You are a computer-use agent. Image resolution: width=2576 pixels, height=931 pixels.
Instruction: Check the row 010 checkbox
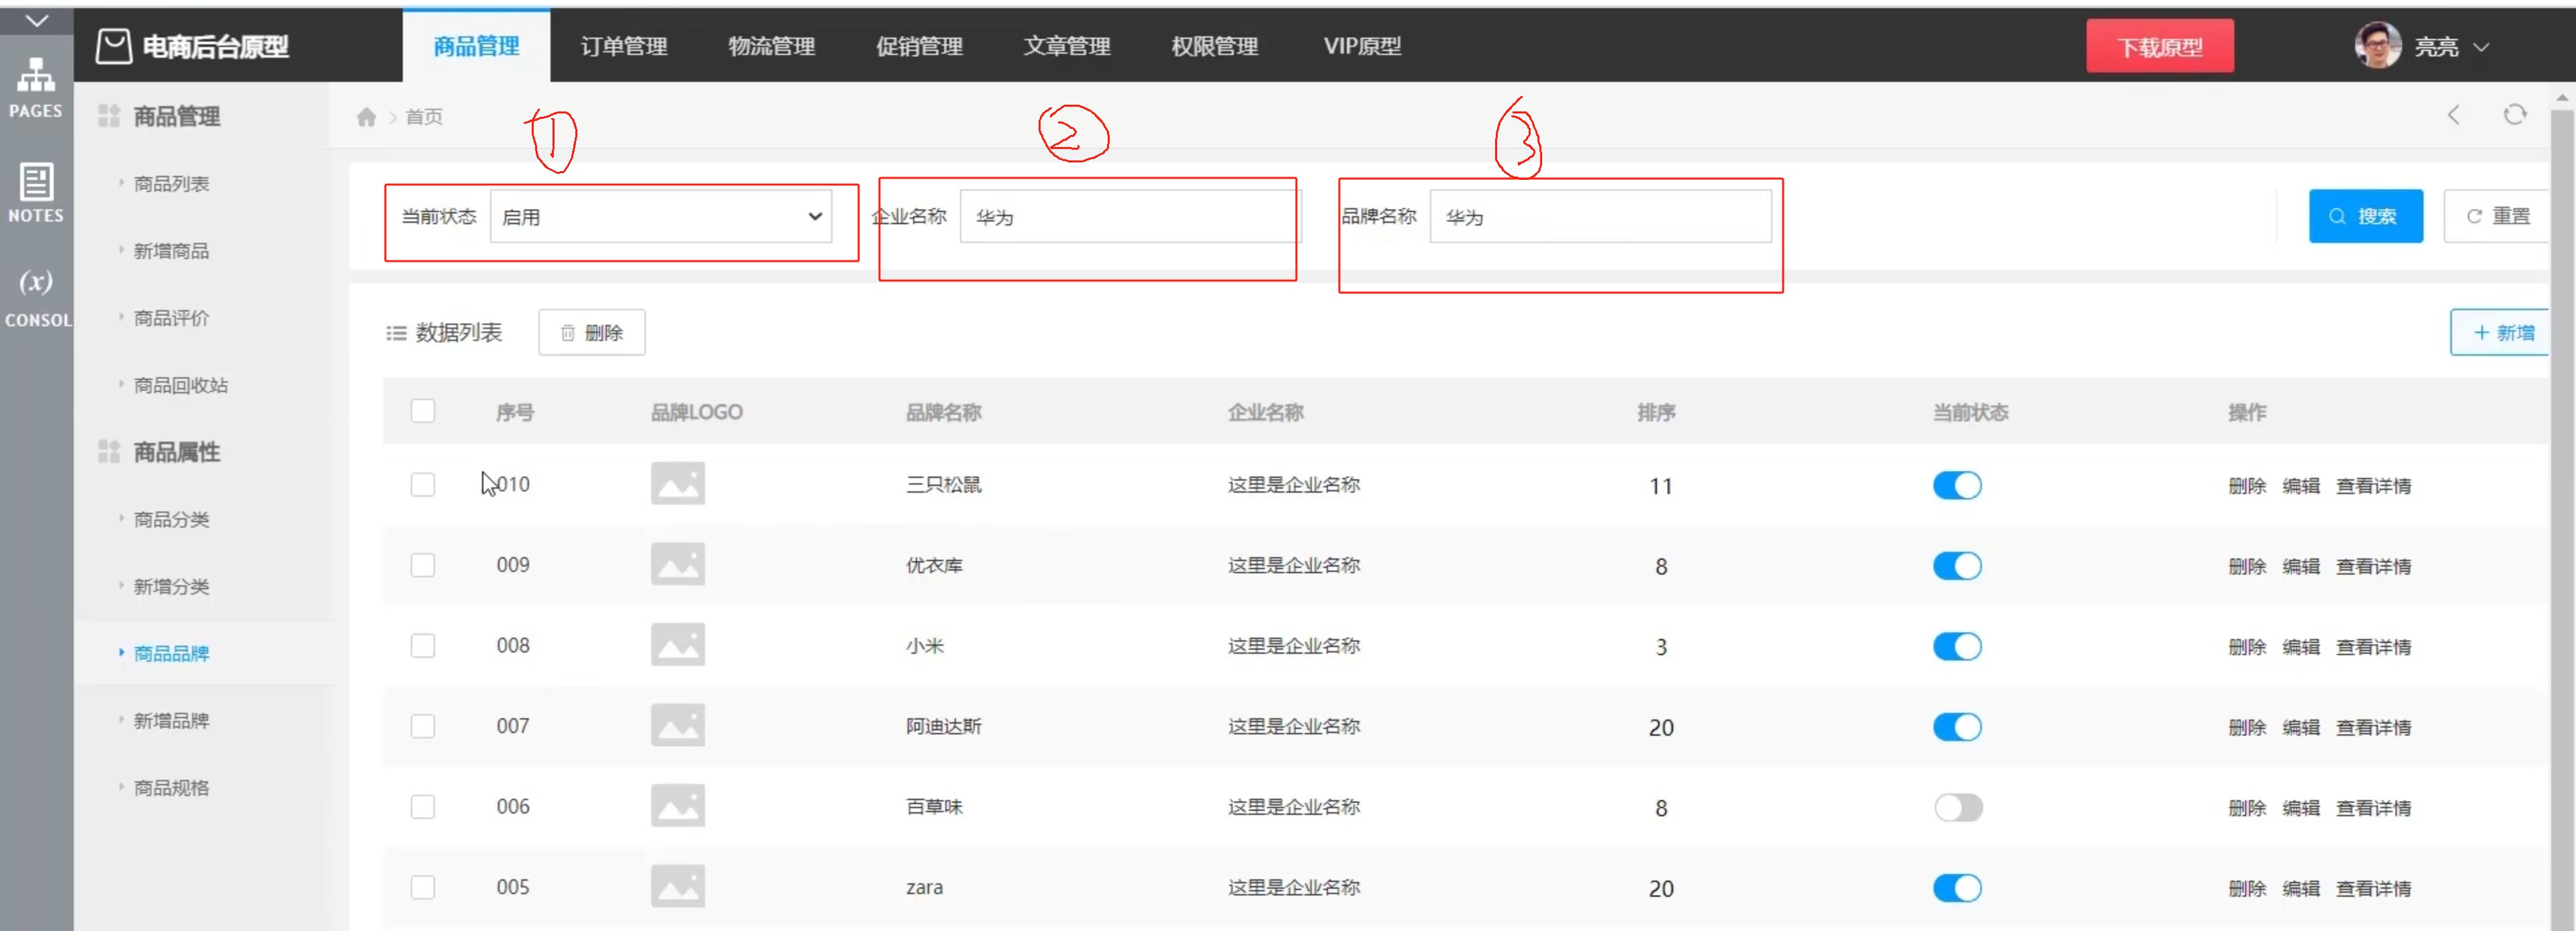(x=423, y=485)
